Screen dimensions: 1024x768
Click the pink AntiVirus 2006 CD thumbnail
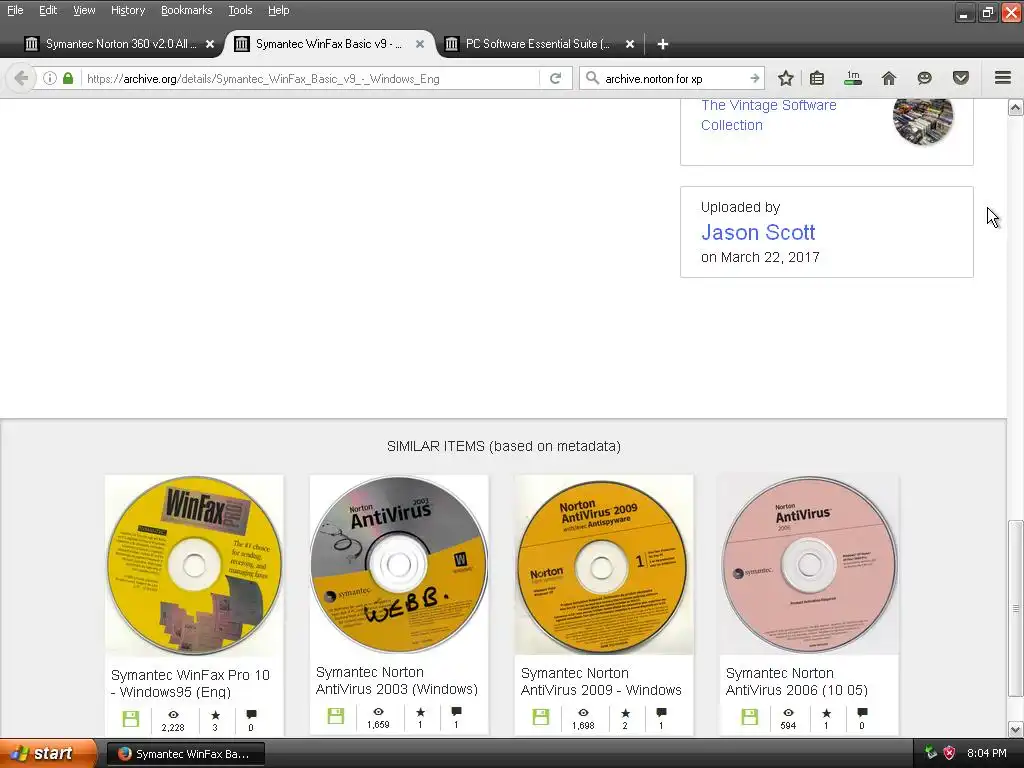tap(808, 565)
